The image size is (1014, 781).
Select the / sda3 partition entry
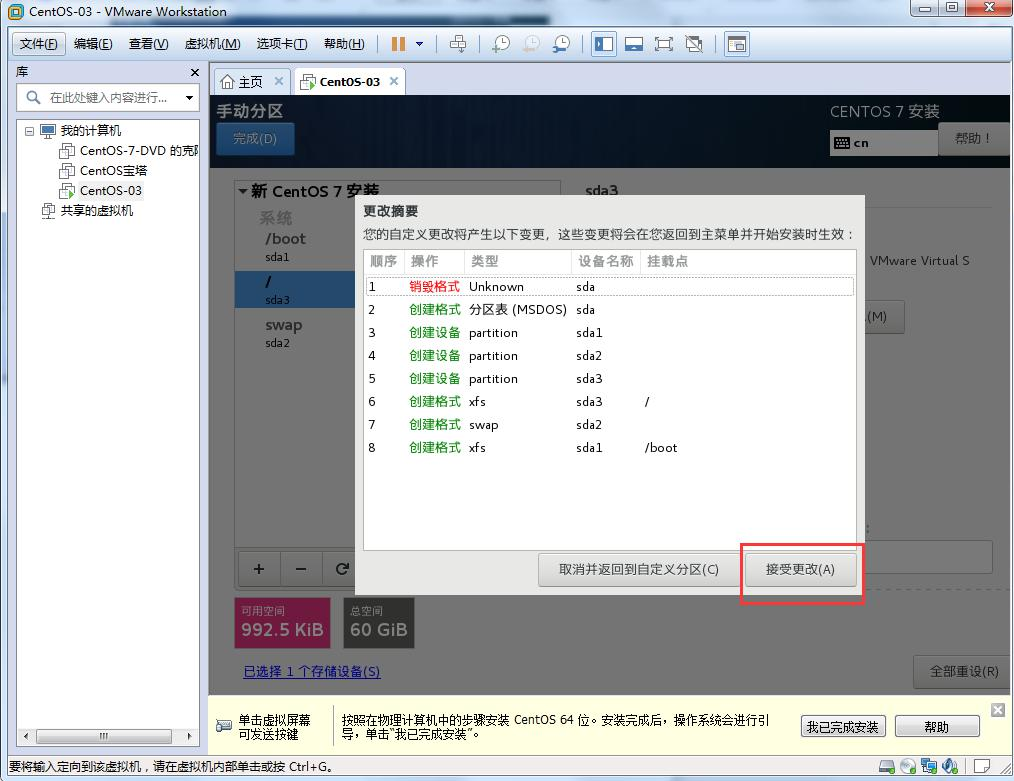coord(295,290)
